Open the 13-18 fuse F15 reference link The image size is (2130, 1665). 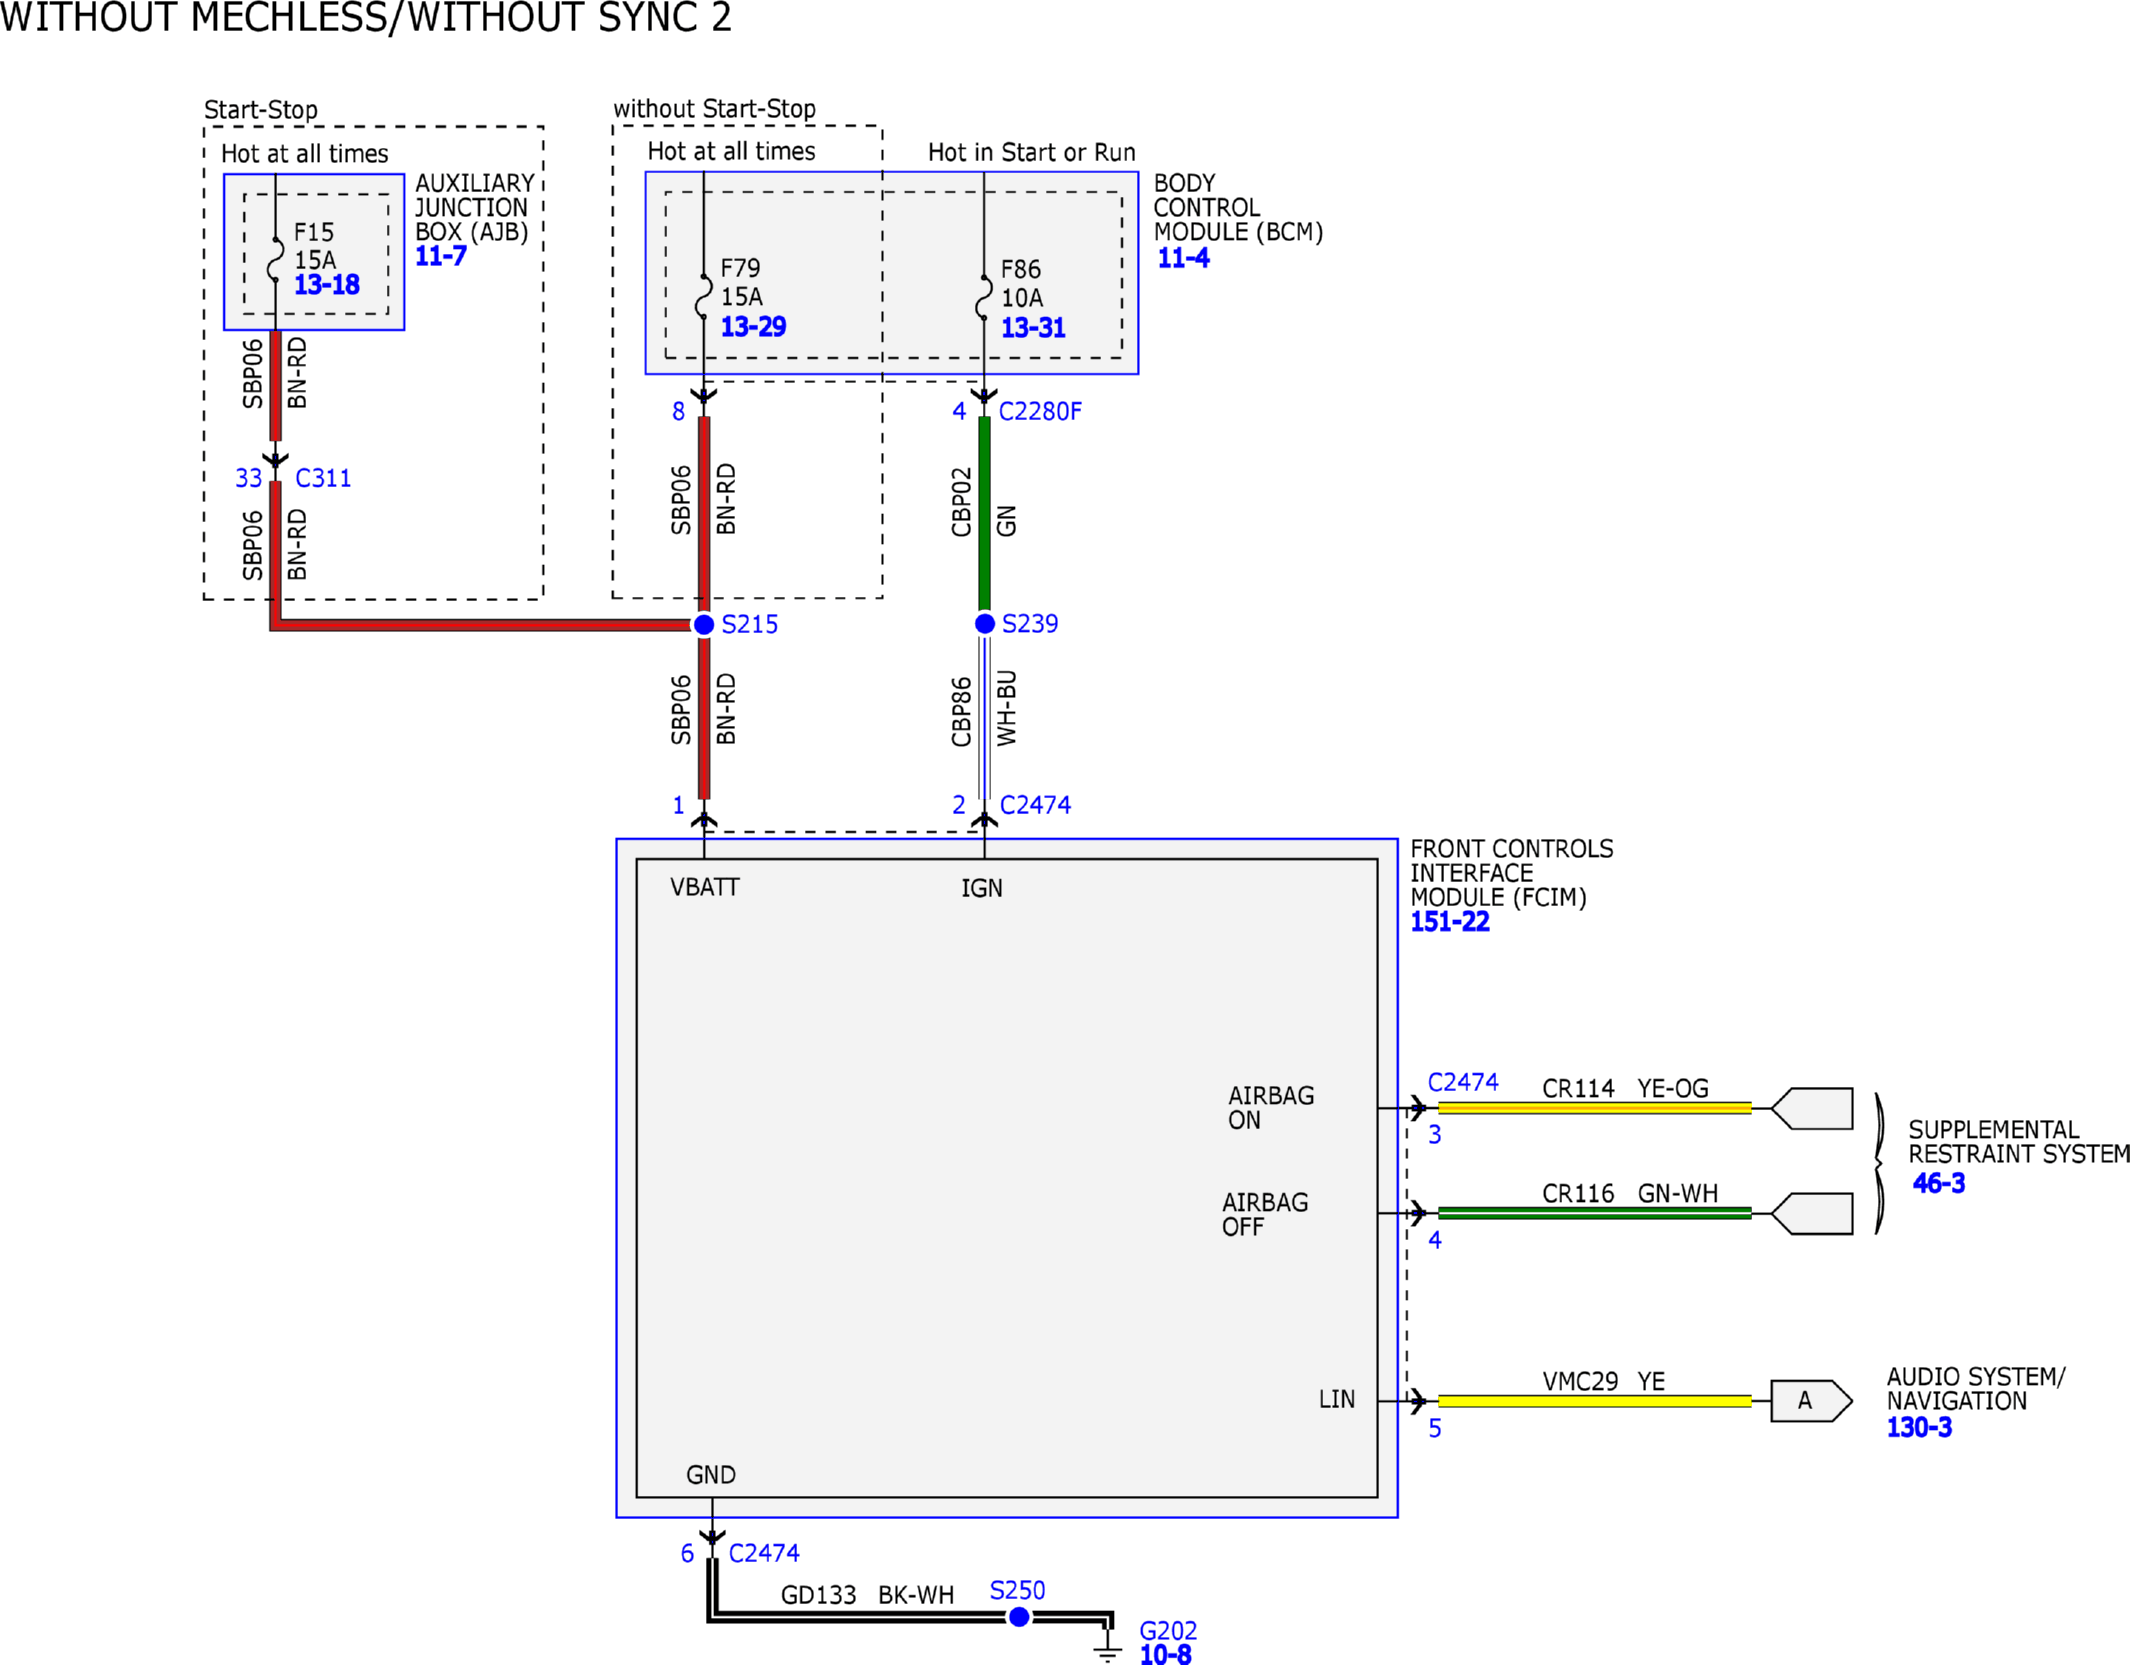(x=326, y=285)
